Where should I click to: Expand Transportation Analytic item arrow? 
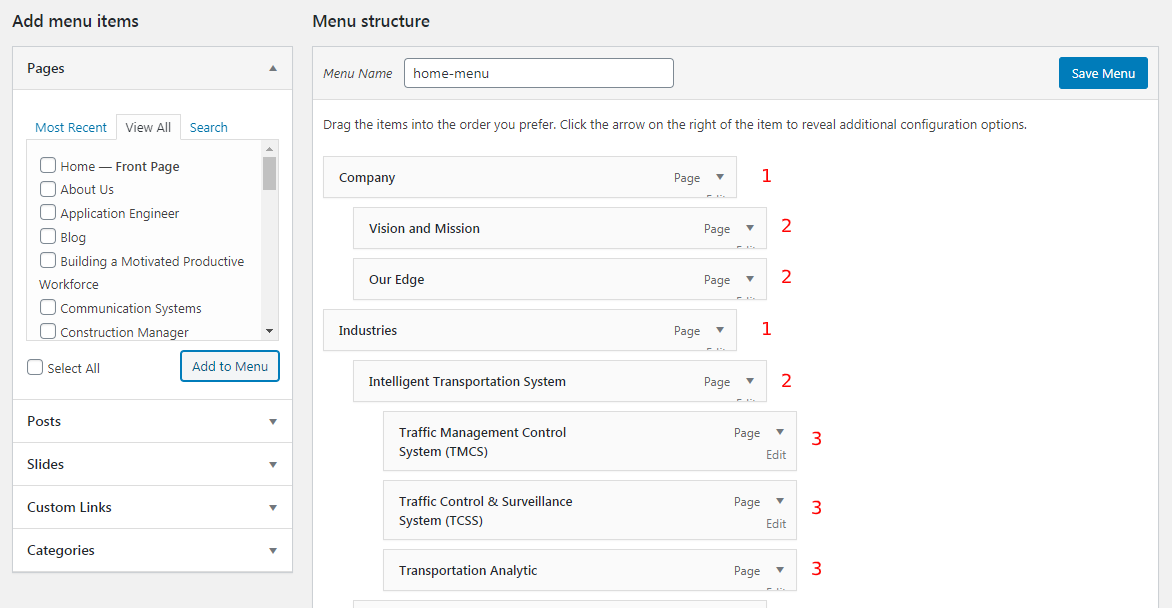coord(780,570)
